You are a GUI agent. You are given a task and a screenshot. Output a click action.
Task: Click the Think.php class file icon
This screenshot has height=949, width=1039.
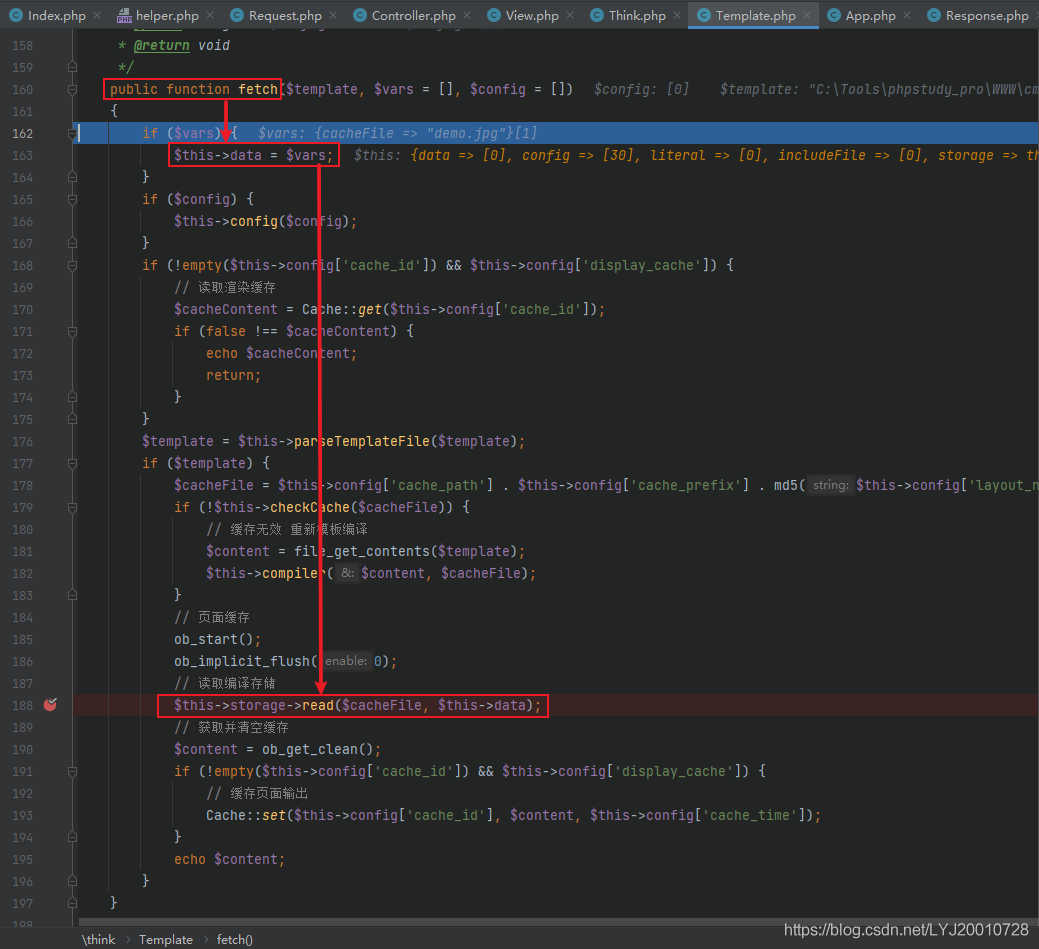pyautogui.click(x=597, y=15)
